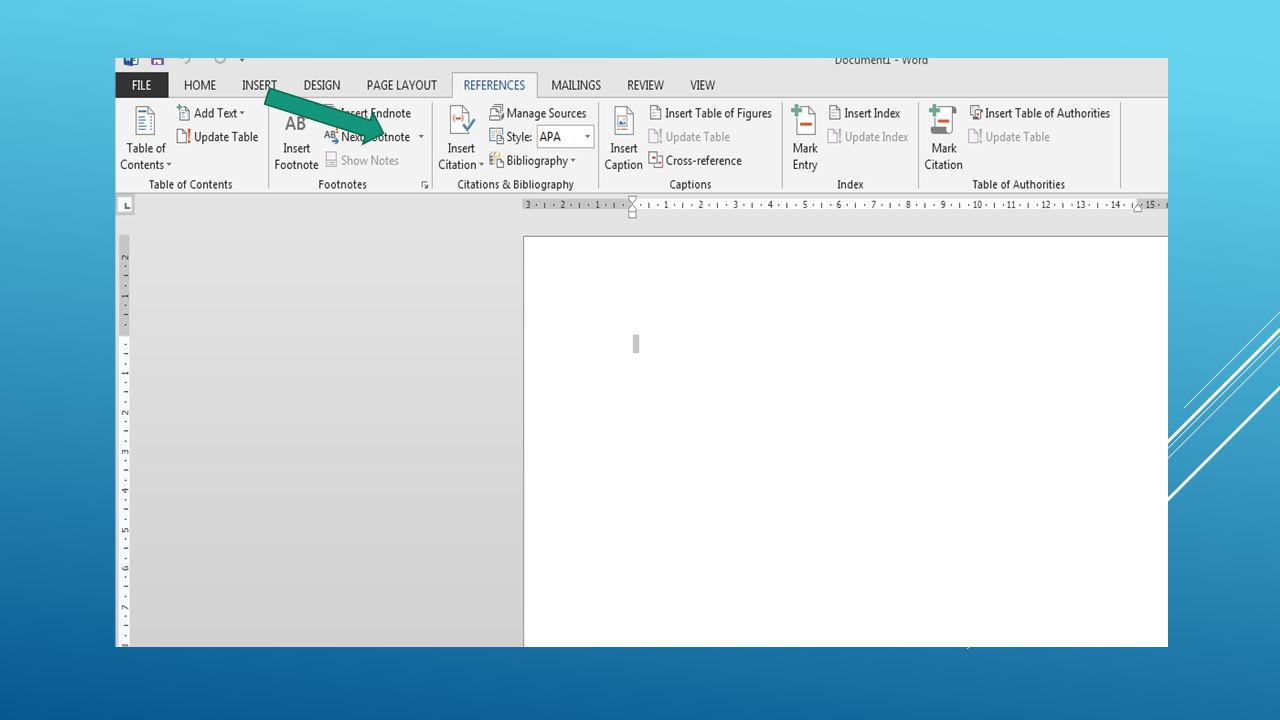1280x720 pixels.
Task: Click Update Table in Captions group
Action: [x=689, y=137]
